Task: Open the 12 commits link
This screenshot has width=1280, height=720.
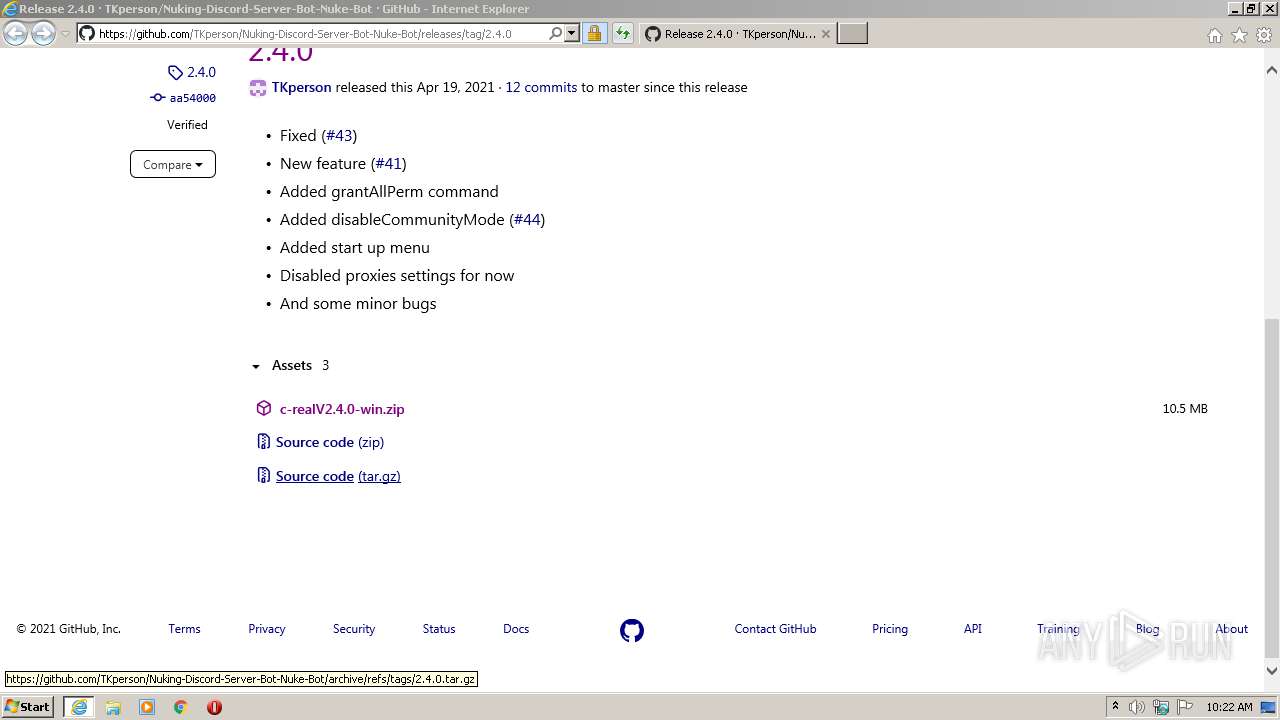Action: click(x=541, y=87)
